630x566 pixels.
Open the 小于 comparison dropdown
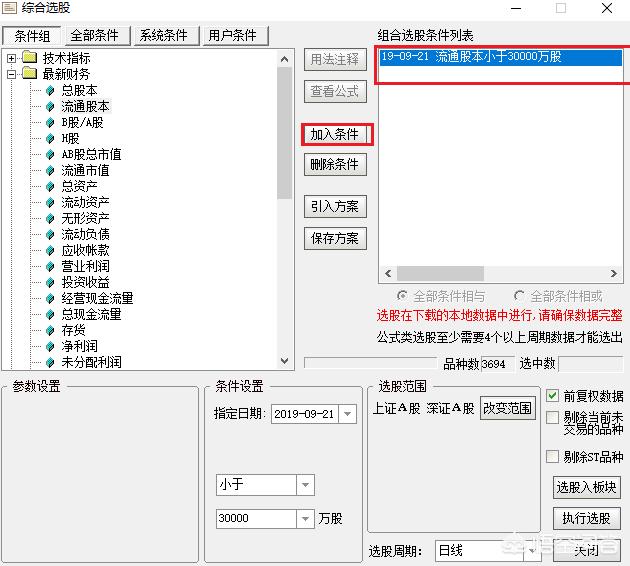(305, 485)
